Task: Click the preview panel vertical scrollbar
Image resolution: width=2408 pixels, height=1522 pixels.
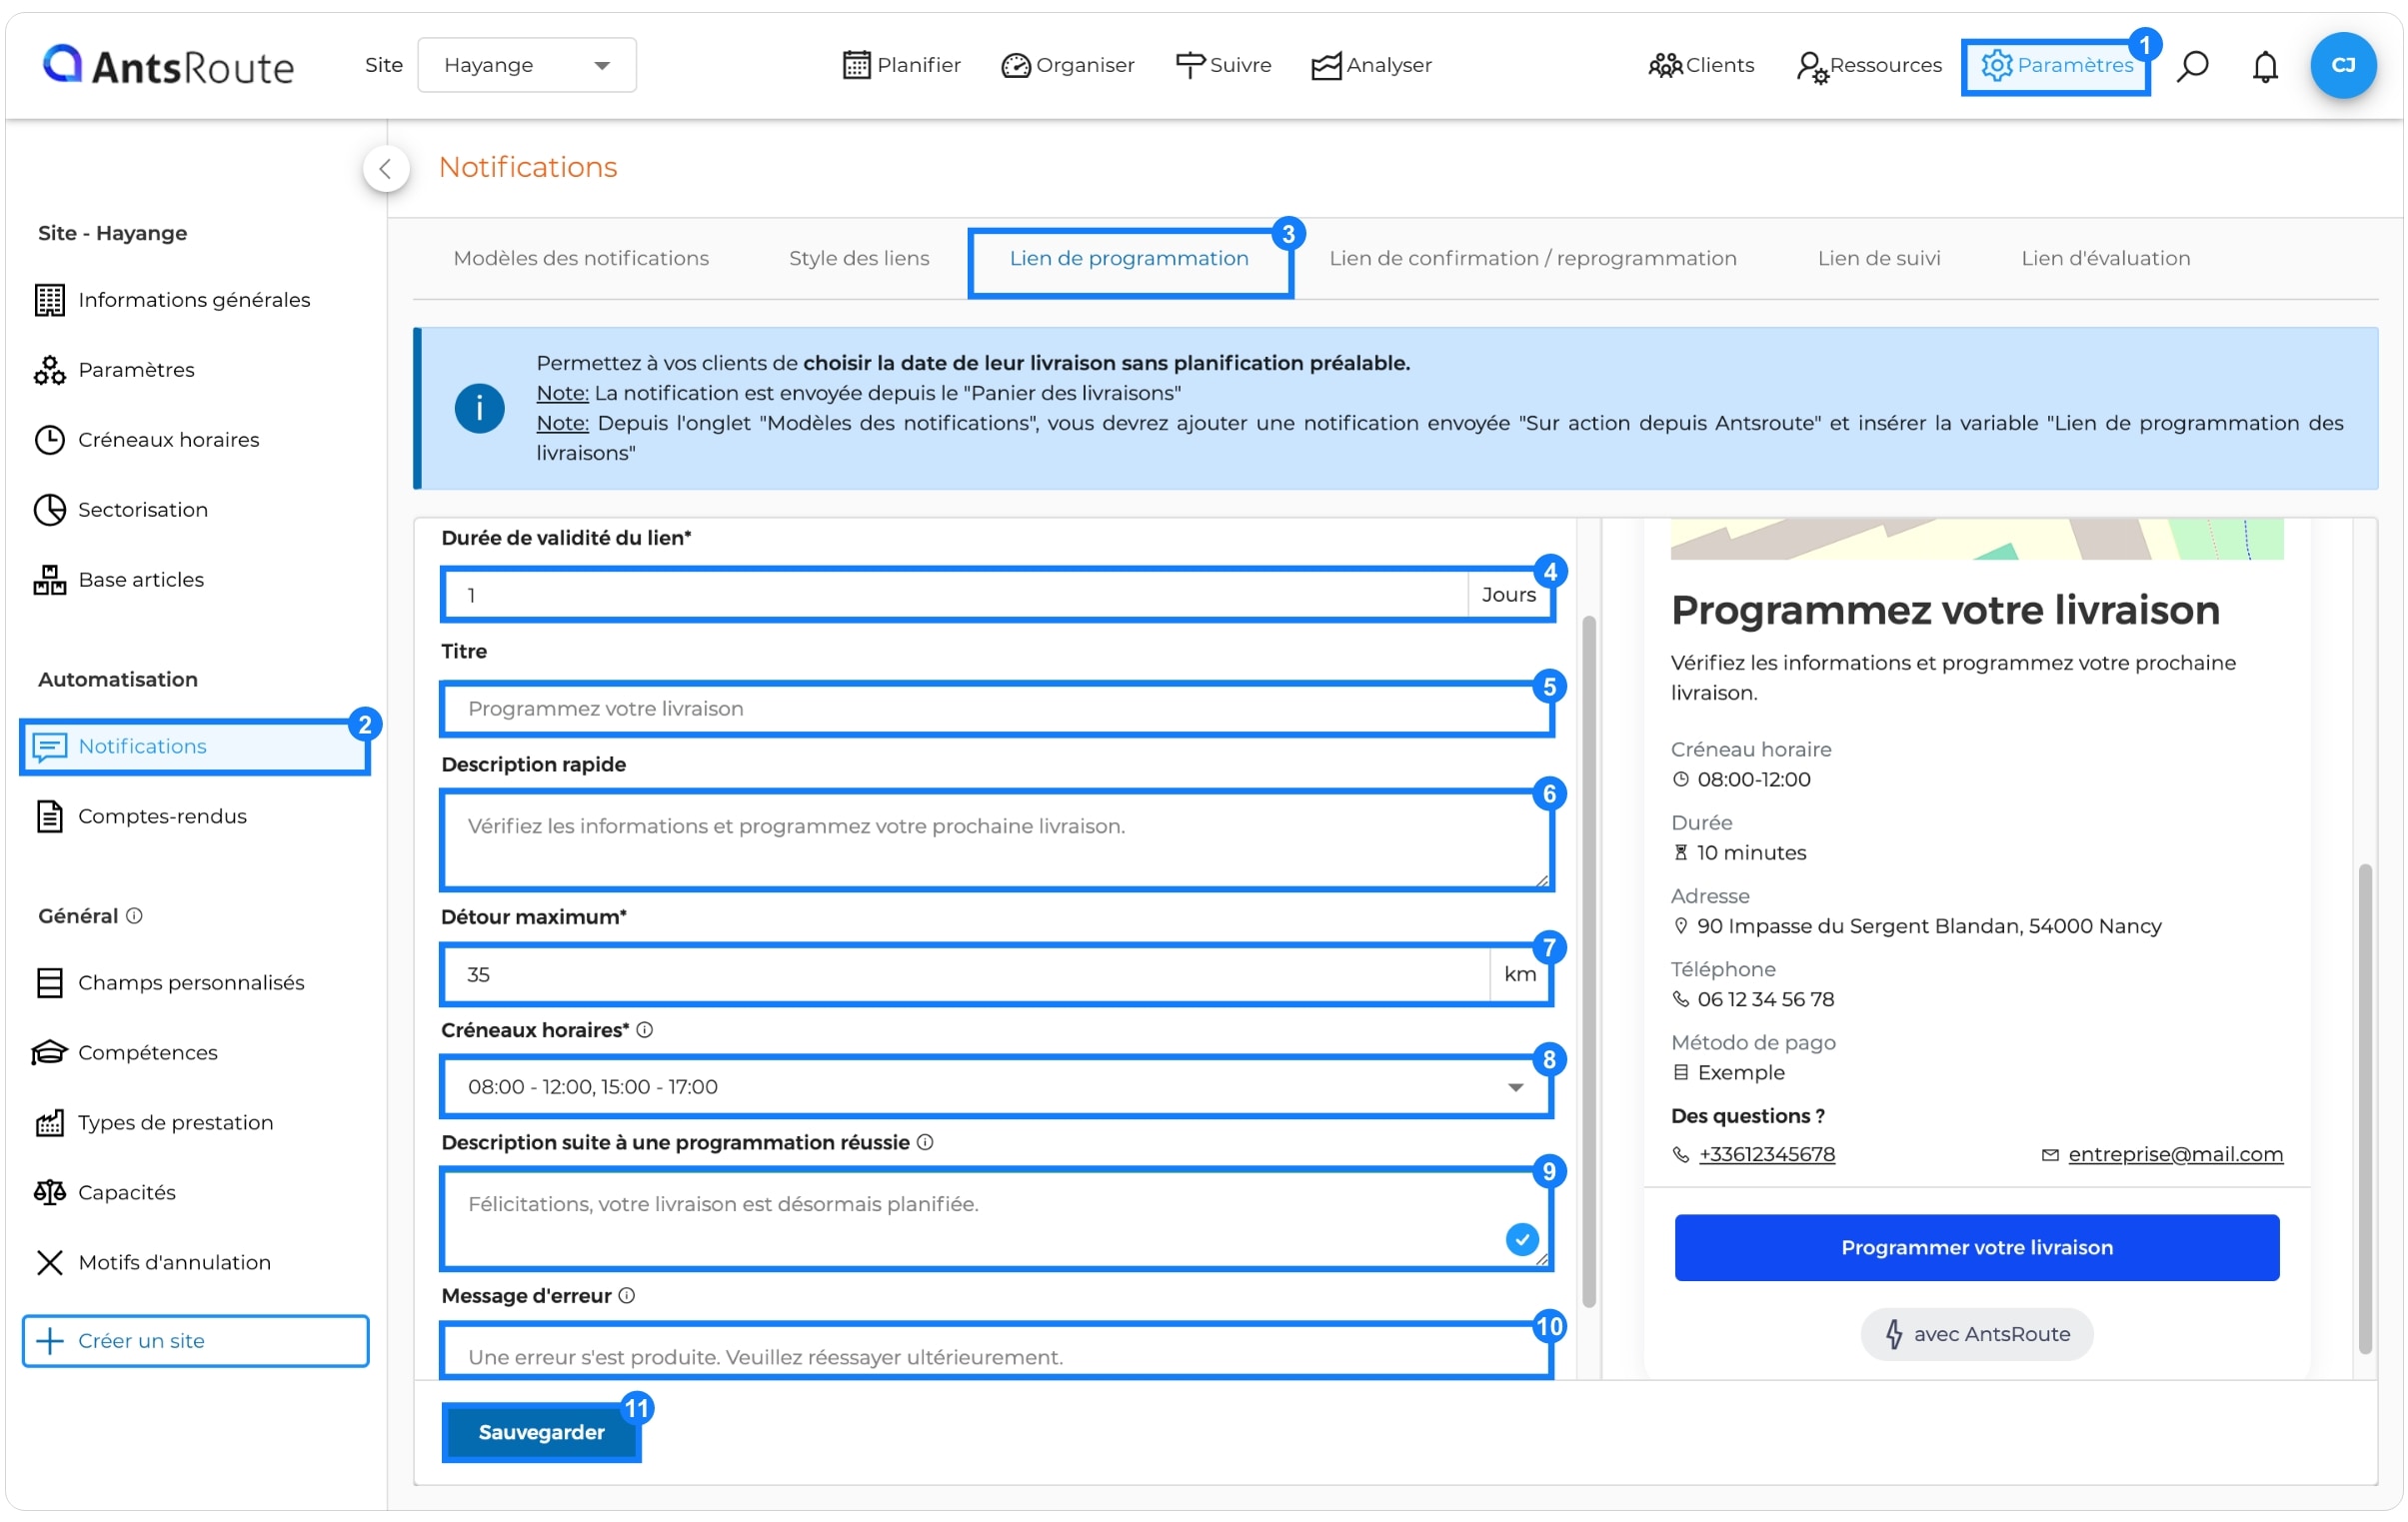Action: coord(2364,1108)
